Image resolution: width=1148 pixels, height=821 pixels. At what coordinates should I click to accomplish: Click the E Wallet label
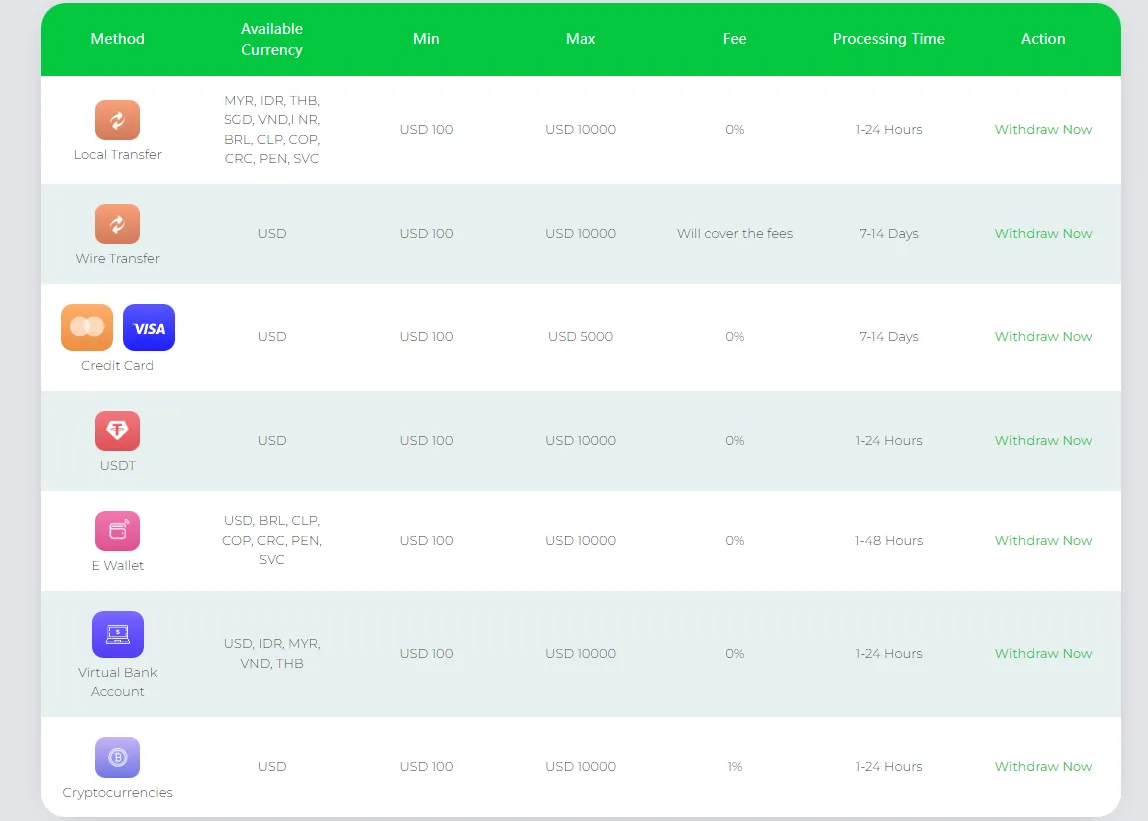117,565
